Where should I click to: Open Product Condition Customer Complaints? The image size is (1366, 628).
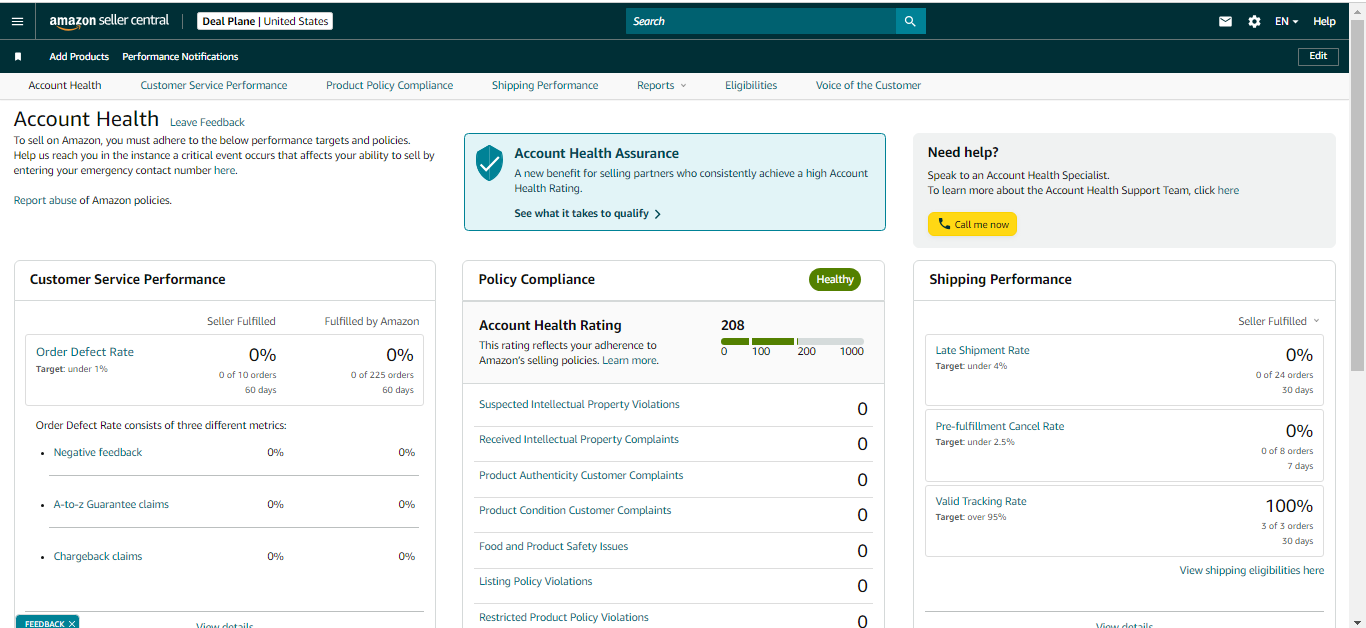coord(575,511)
